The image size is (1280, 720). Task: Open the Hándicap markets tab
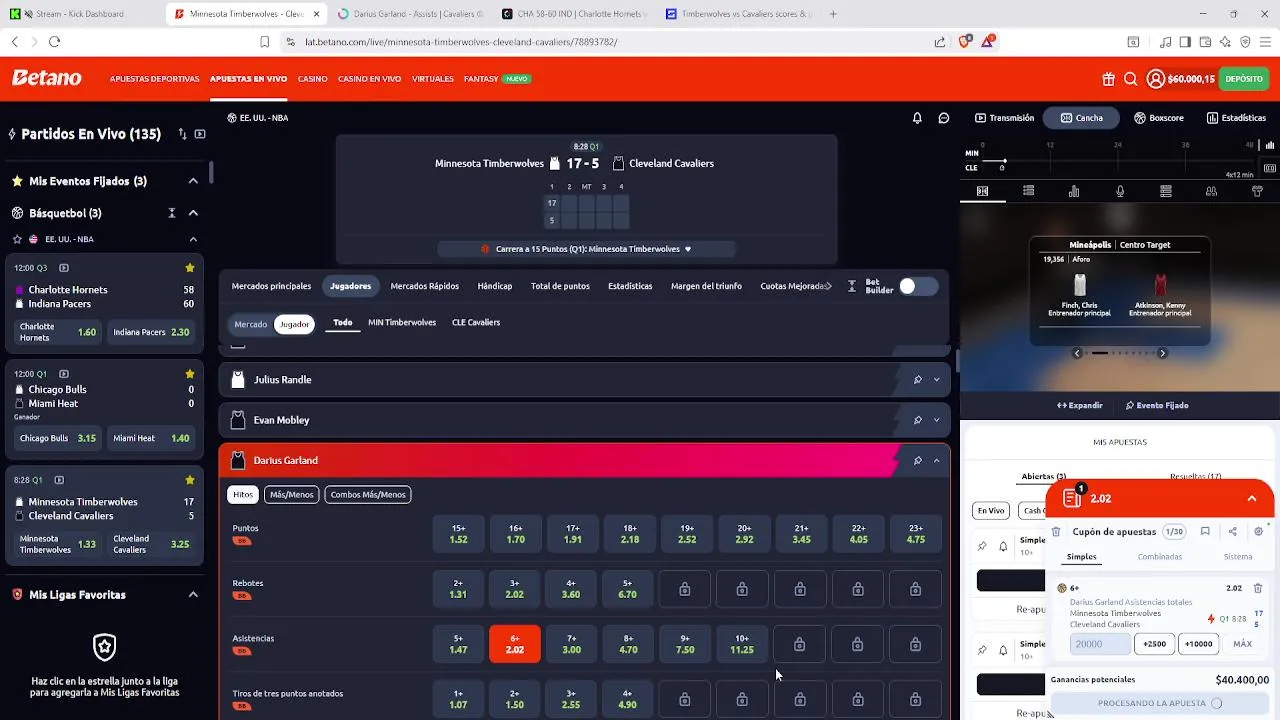pyautogui.click(x=495, y=286)
